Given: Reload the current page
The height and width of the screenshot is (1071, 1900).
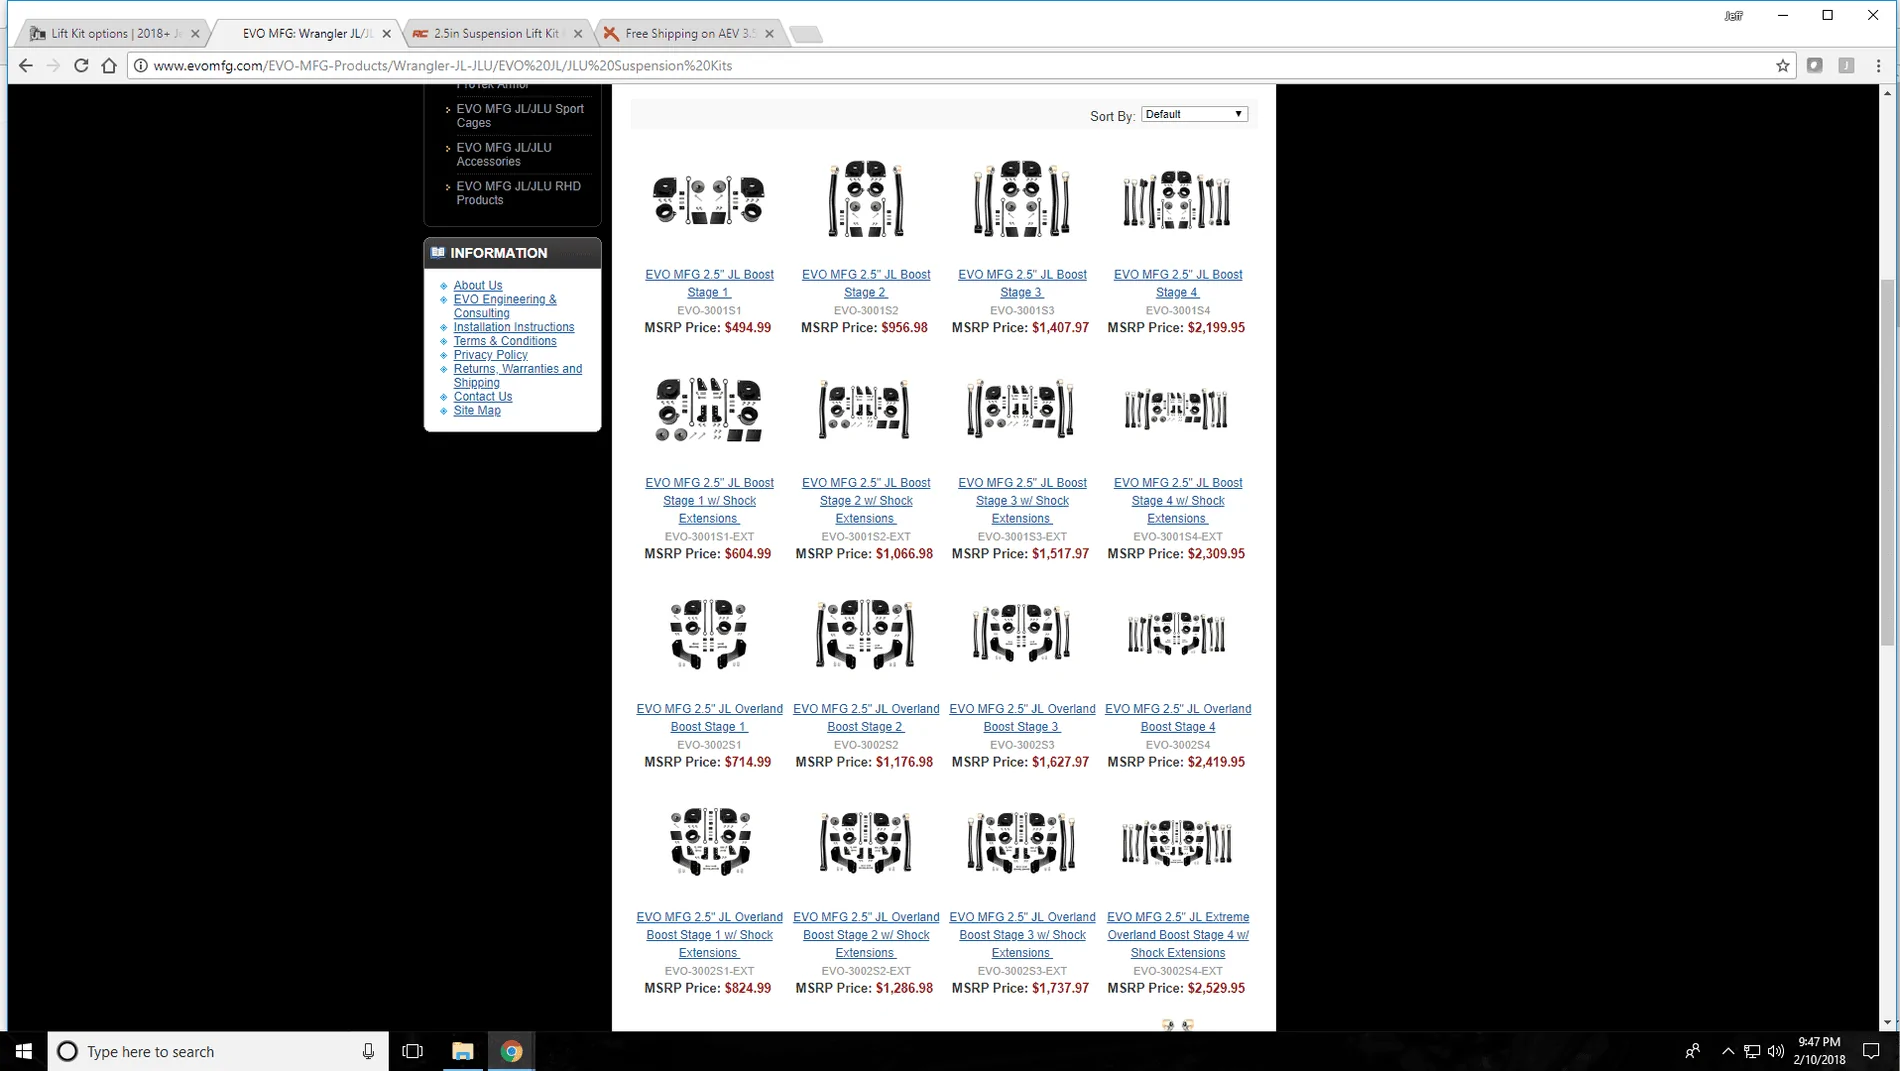Looking at the screenshot, I should pyautogui.click(x=81, y=65).
